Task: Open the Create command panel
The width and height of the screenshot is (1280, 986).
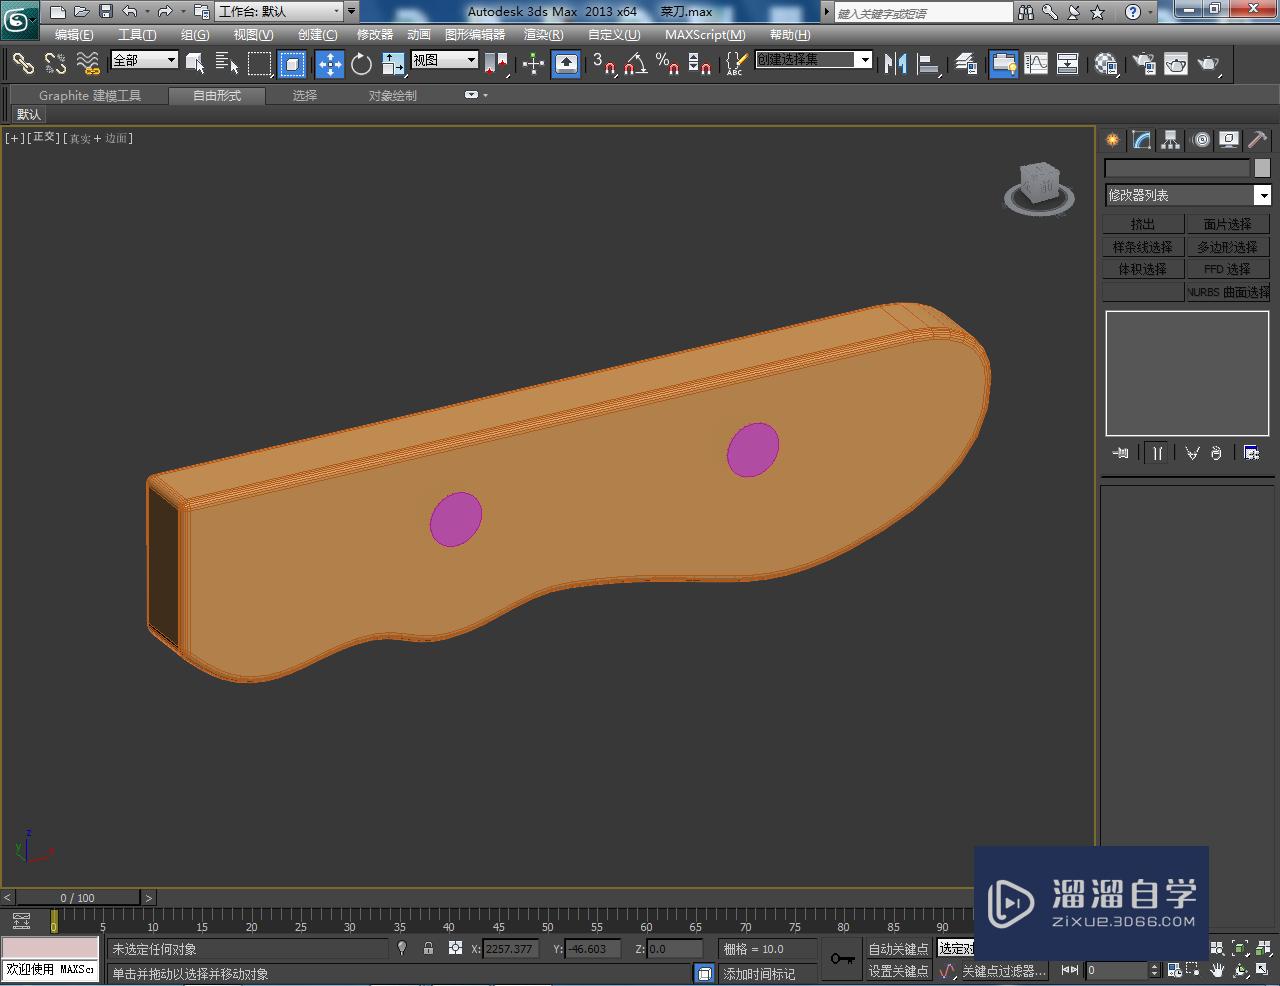Action: click(x=1112, y=140)
